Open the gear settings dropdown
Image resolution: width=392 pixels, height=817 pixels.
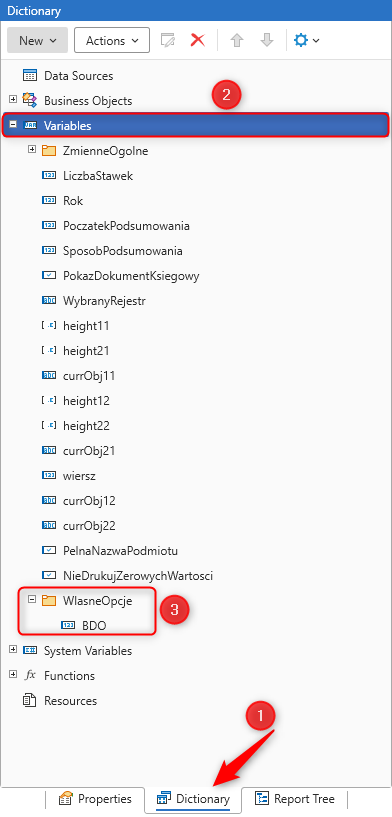(307, 40)
